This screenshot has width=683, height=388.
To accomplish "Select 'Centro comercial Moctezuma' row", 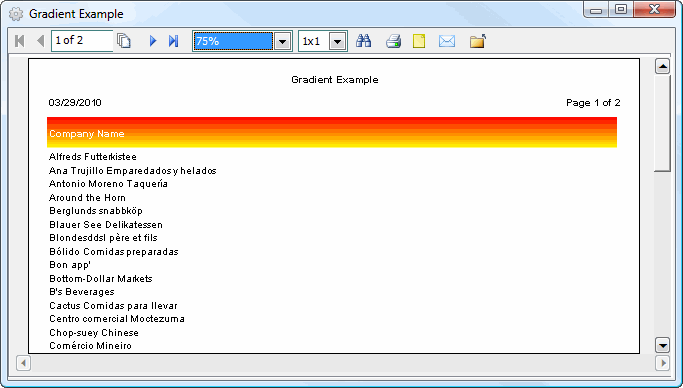I will 117,319.
